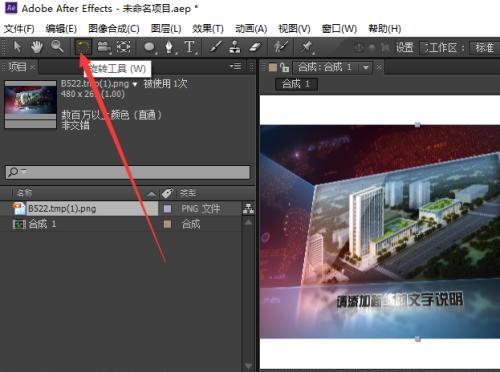Click the 设置 label in the toolbar
Image resolution: width=500 pixels, height=372 pixels.
point(404,48)
